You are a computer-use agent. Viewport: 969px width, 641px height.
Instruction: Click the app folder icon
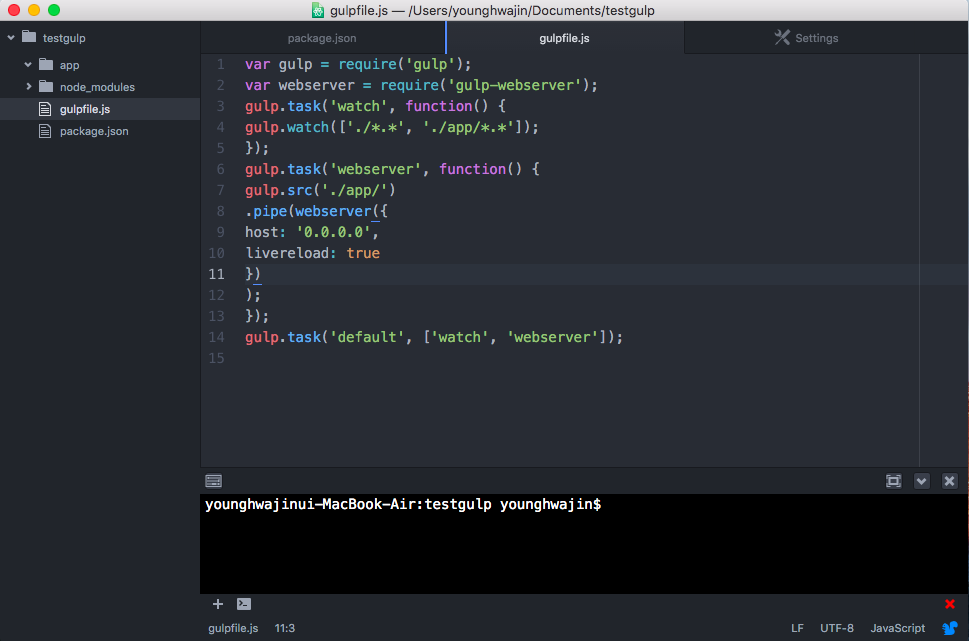pyautogui.click(x=46, y=64)
